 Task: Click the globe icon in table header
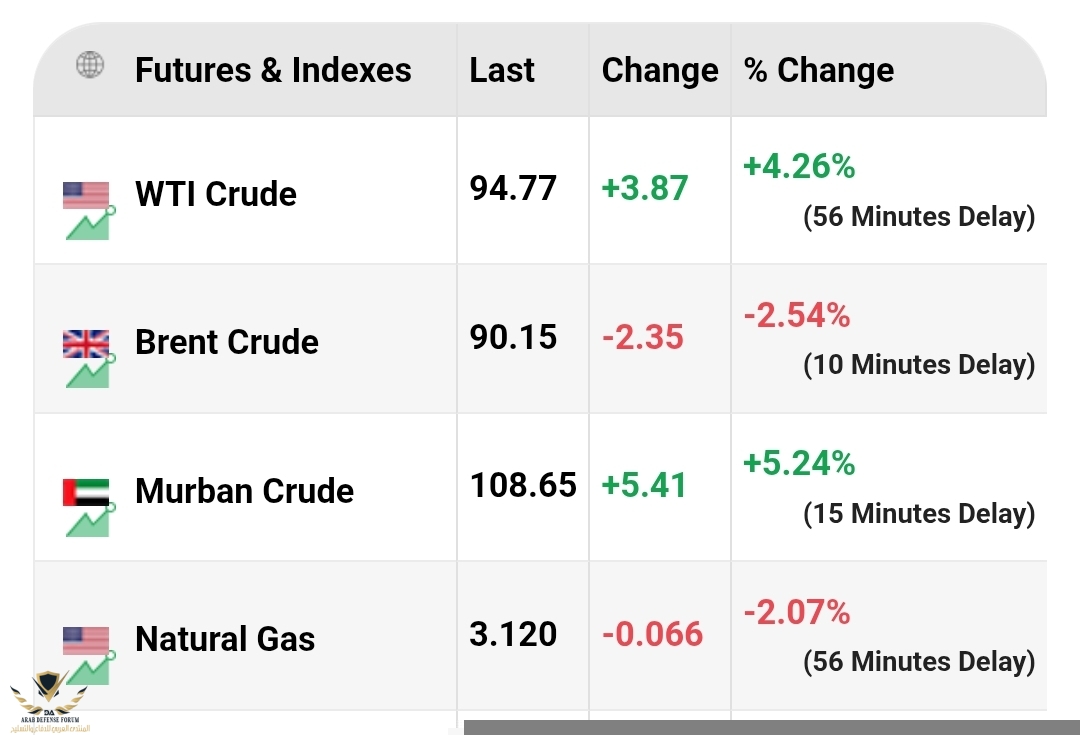pos(90,65)
